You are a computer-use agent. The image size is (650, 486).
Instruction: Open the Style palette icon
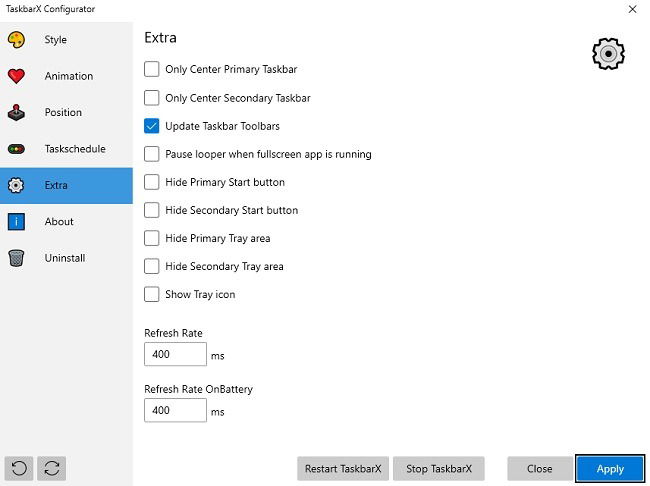[x=16, y=40]
